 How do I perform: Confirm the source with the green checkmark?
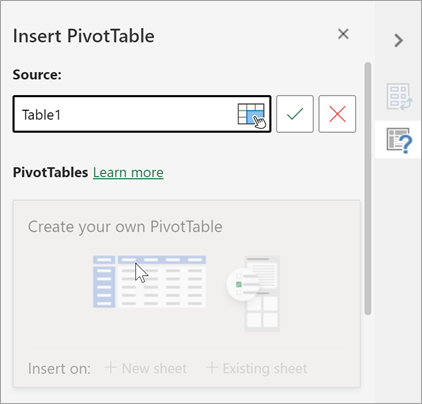tap(295, 114)
